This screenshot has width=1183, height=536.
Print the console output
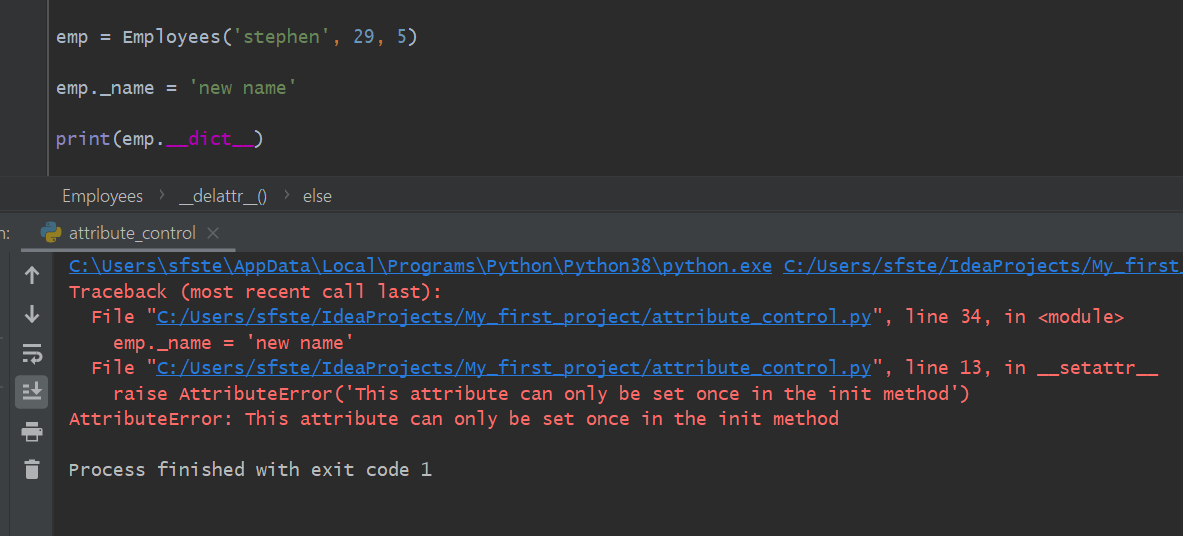[32, 431]
